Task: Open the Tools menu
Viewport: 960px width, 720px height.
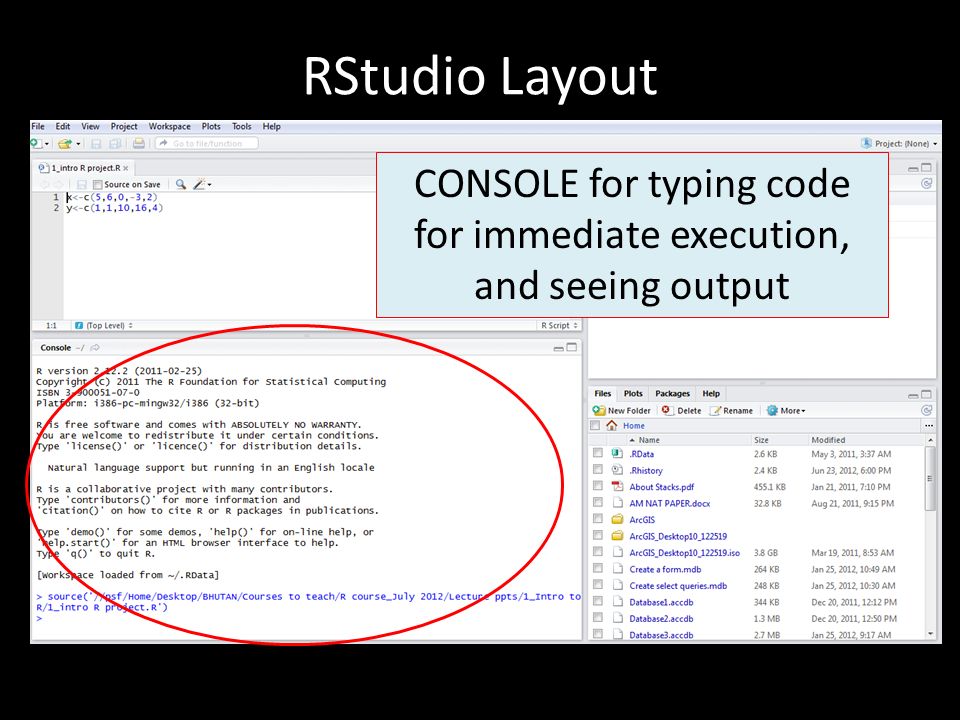Action: pos(241,126)
